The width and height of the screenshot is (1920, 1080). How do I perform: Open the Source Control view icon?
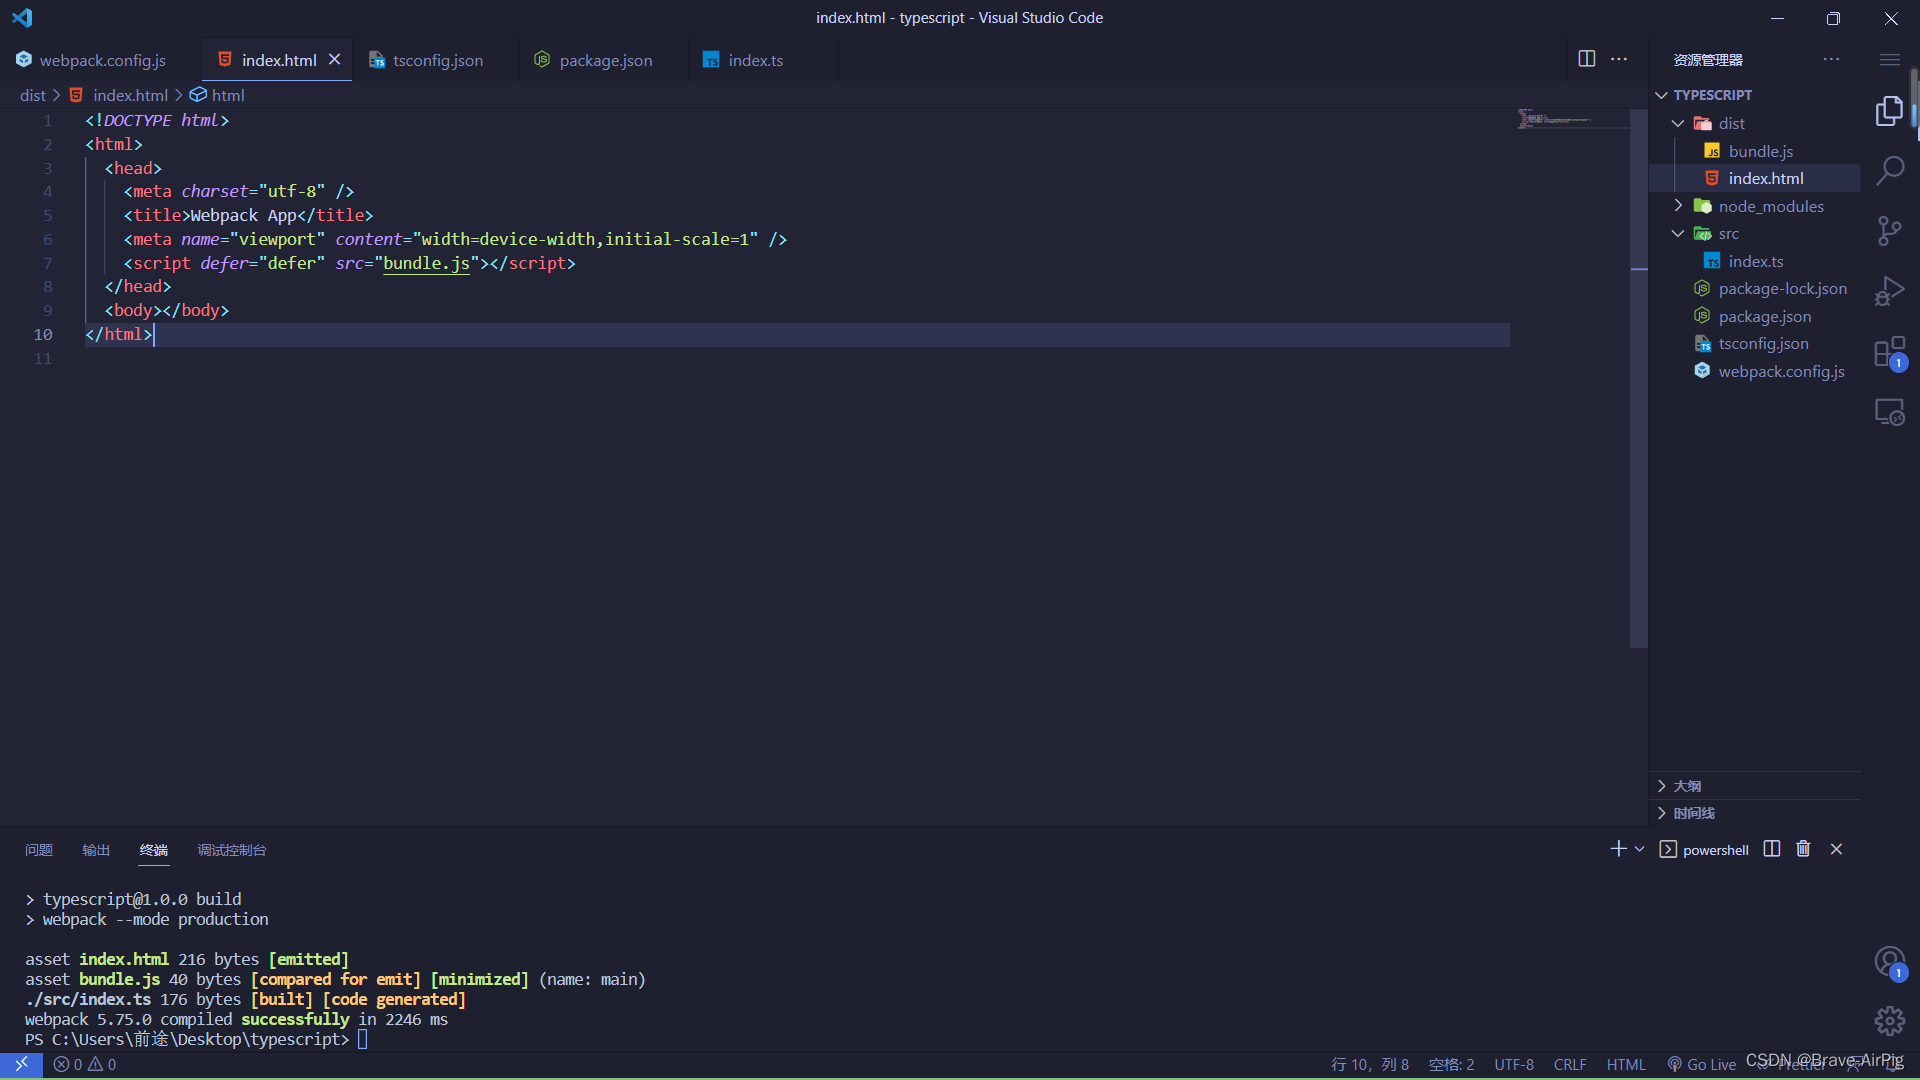pyautogui.click(x=1889, y=231)
